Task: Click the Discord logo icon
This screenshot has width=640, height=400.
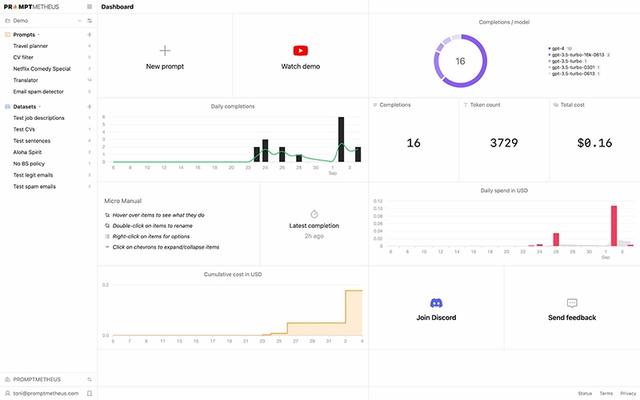Action: tap(435, 302)
